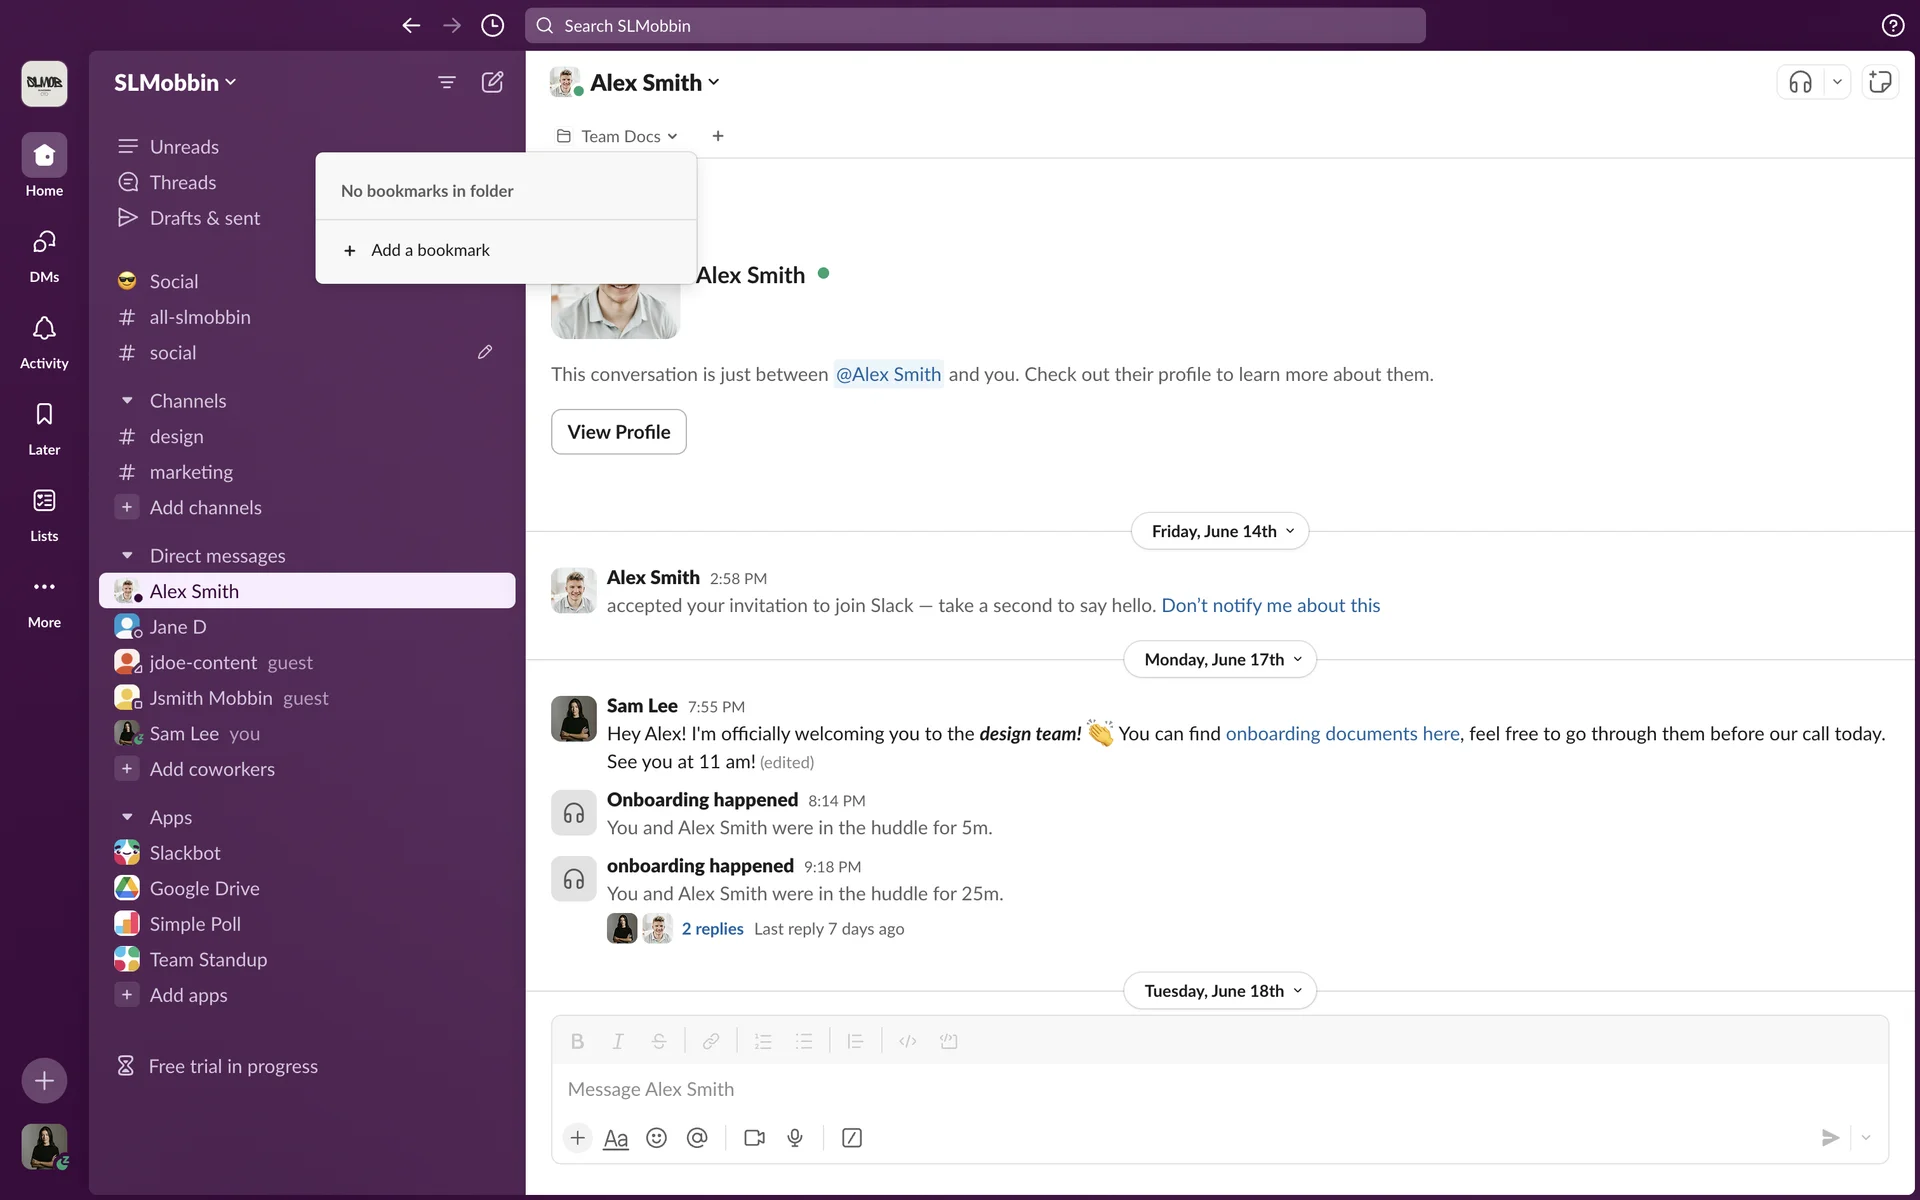Click the compose new message icon
The height and width of the screenshot is (1200, 1920).
492,83
